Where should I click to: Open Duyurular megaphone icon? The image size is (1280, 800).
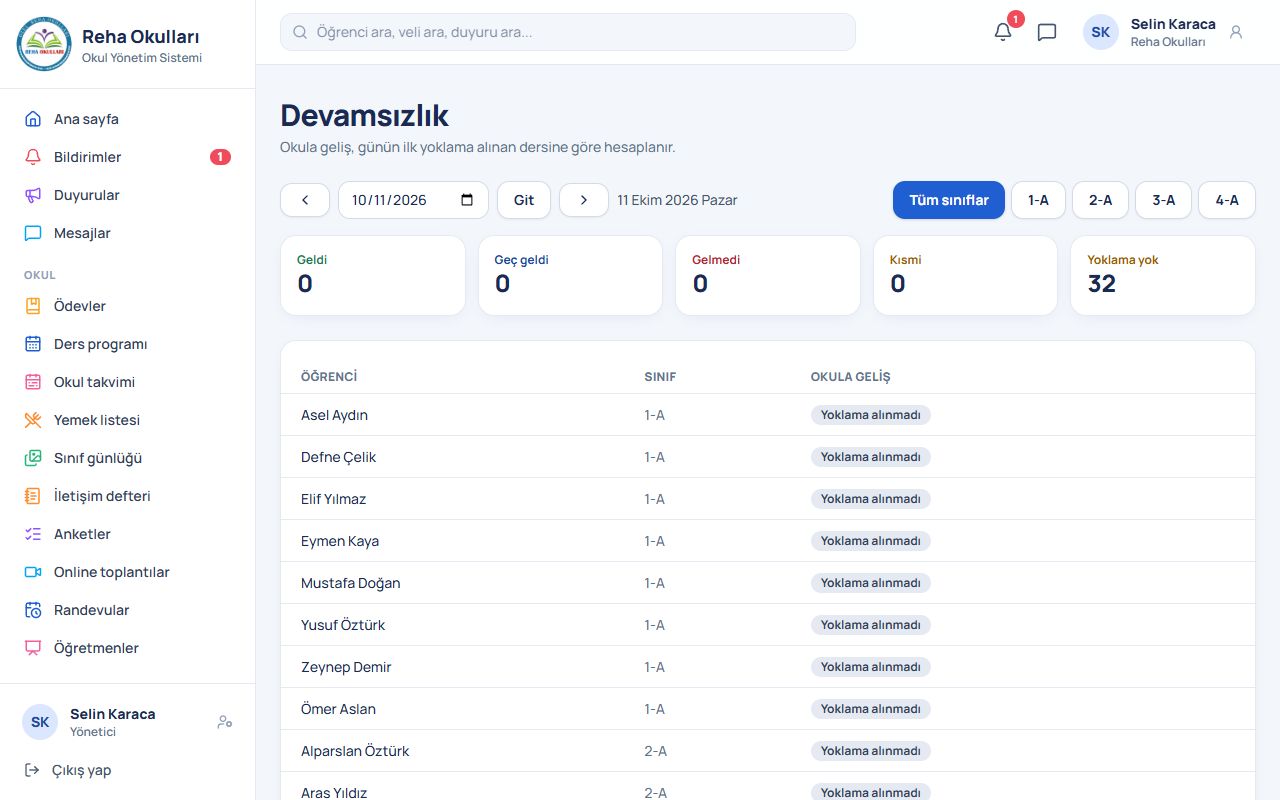coord(33,195)
